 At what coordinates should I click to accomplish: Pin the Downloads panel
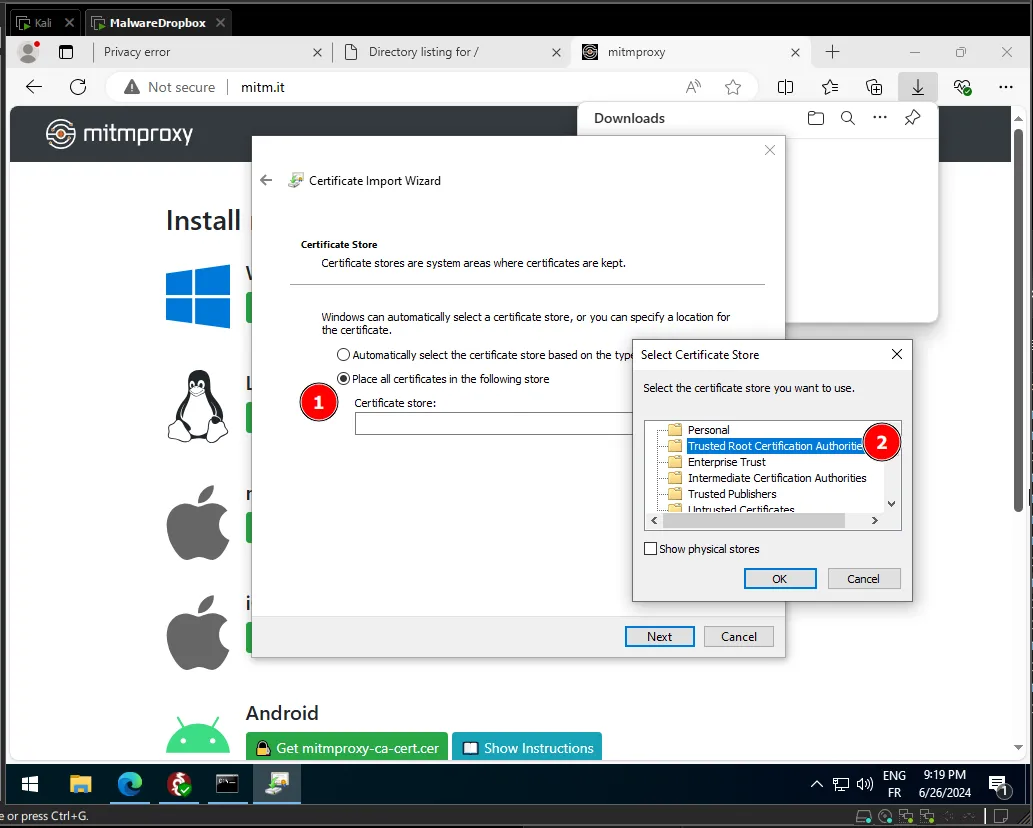pos(912,118)
